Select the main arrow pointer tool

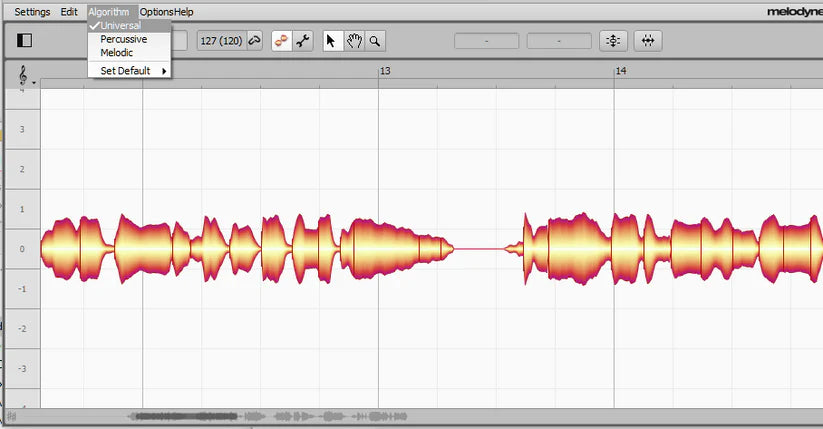pos(333,41)
